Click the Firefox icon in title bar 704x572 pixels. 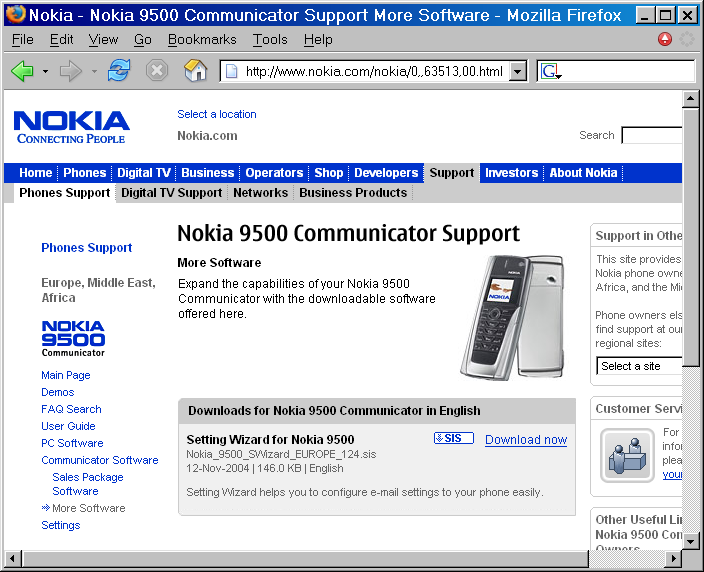pos(16,14)
